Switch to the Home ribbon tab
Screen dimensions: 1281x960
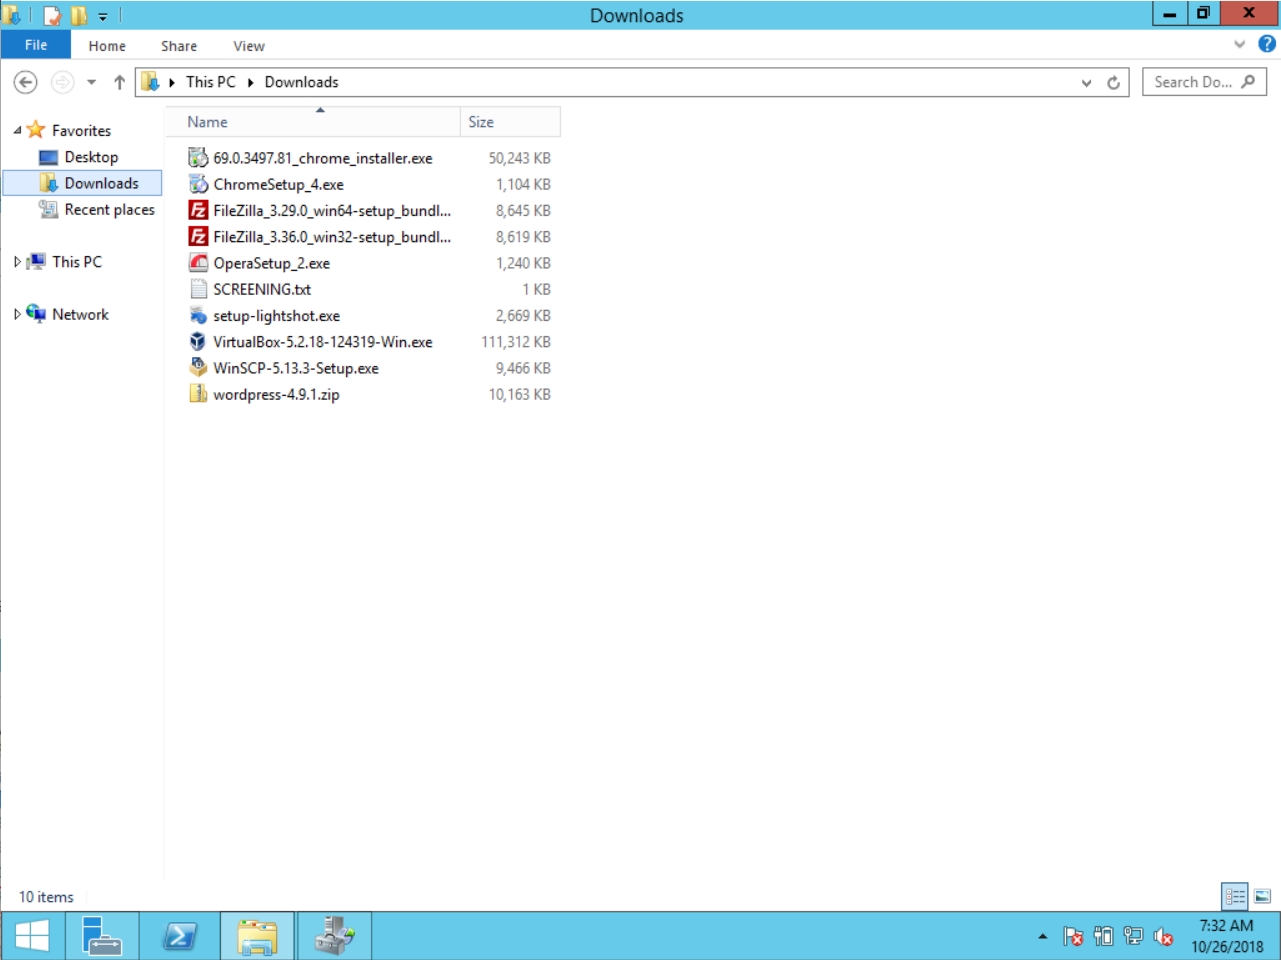107,46
